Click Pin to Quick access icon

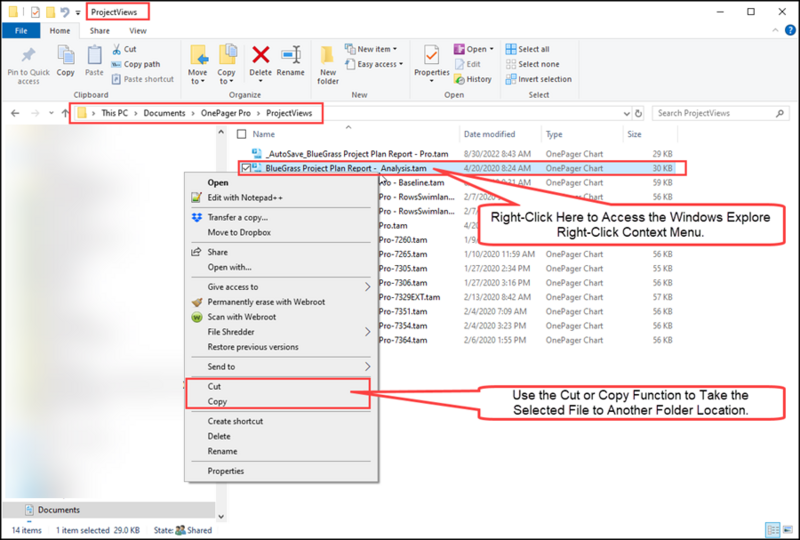28,55
